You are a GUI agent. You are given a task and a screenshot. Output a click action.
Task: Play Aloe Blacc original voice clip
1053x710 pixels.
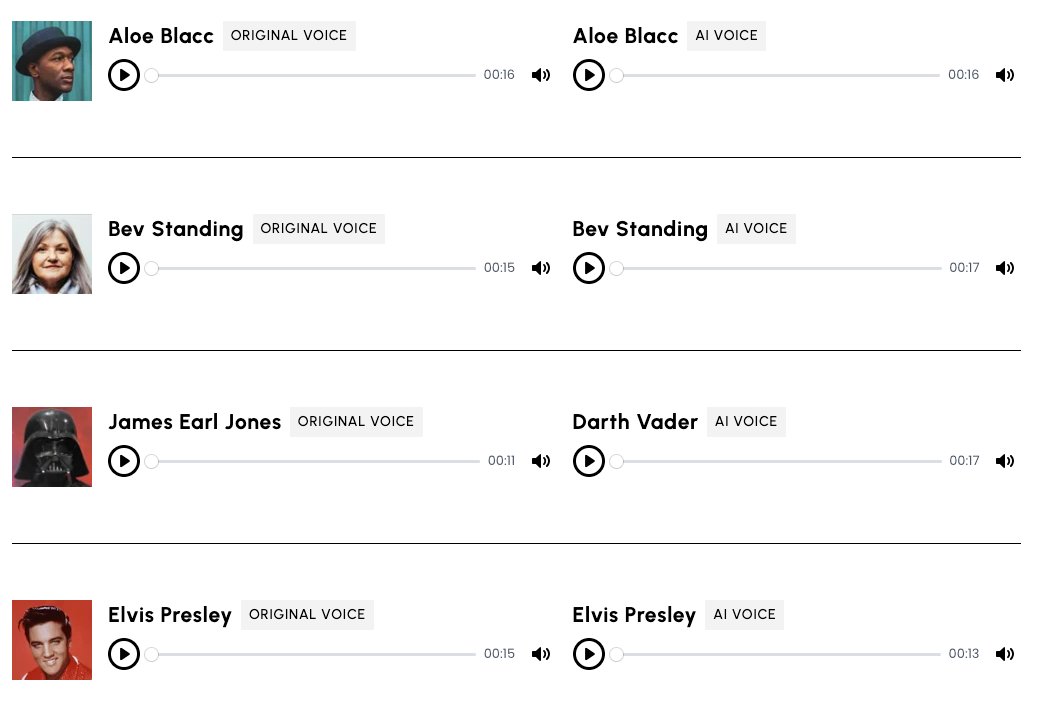(124, 75)
